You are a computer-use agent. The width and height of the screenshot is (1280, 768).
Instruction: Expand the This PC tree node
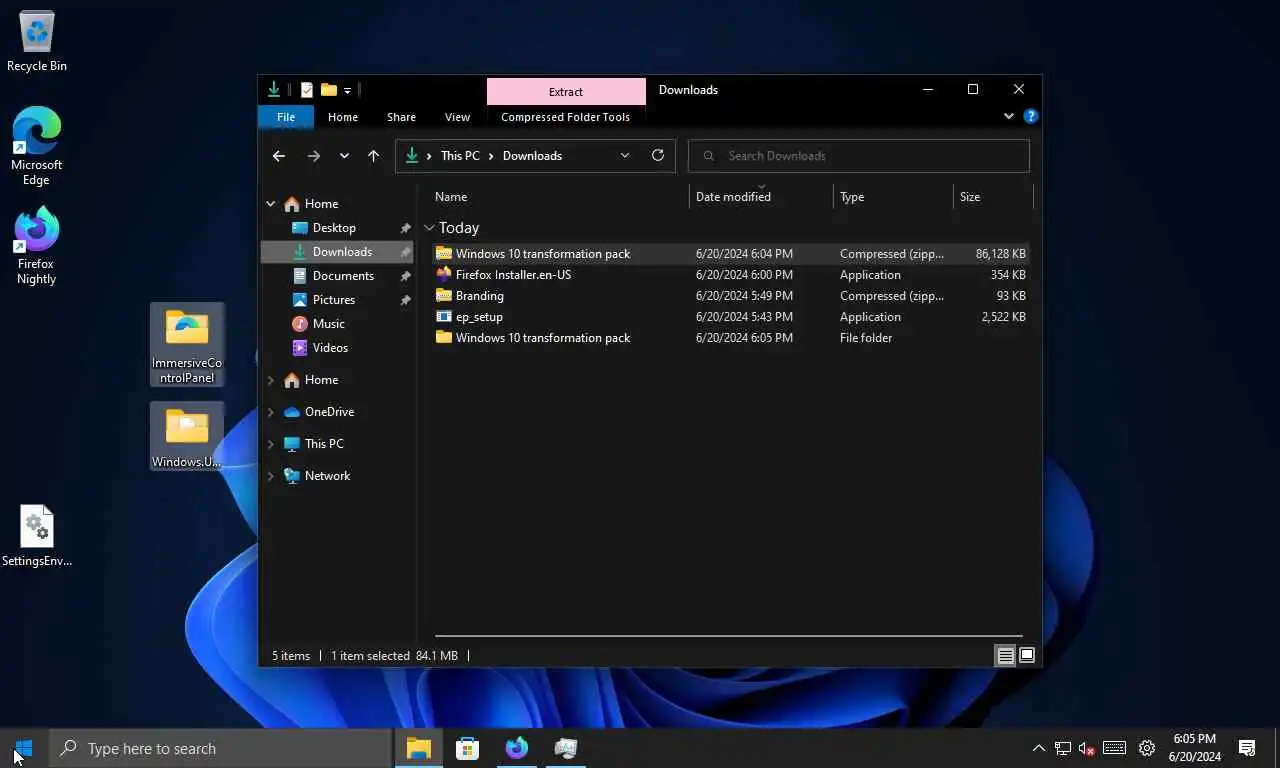tap(271, 444)
